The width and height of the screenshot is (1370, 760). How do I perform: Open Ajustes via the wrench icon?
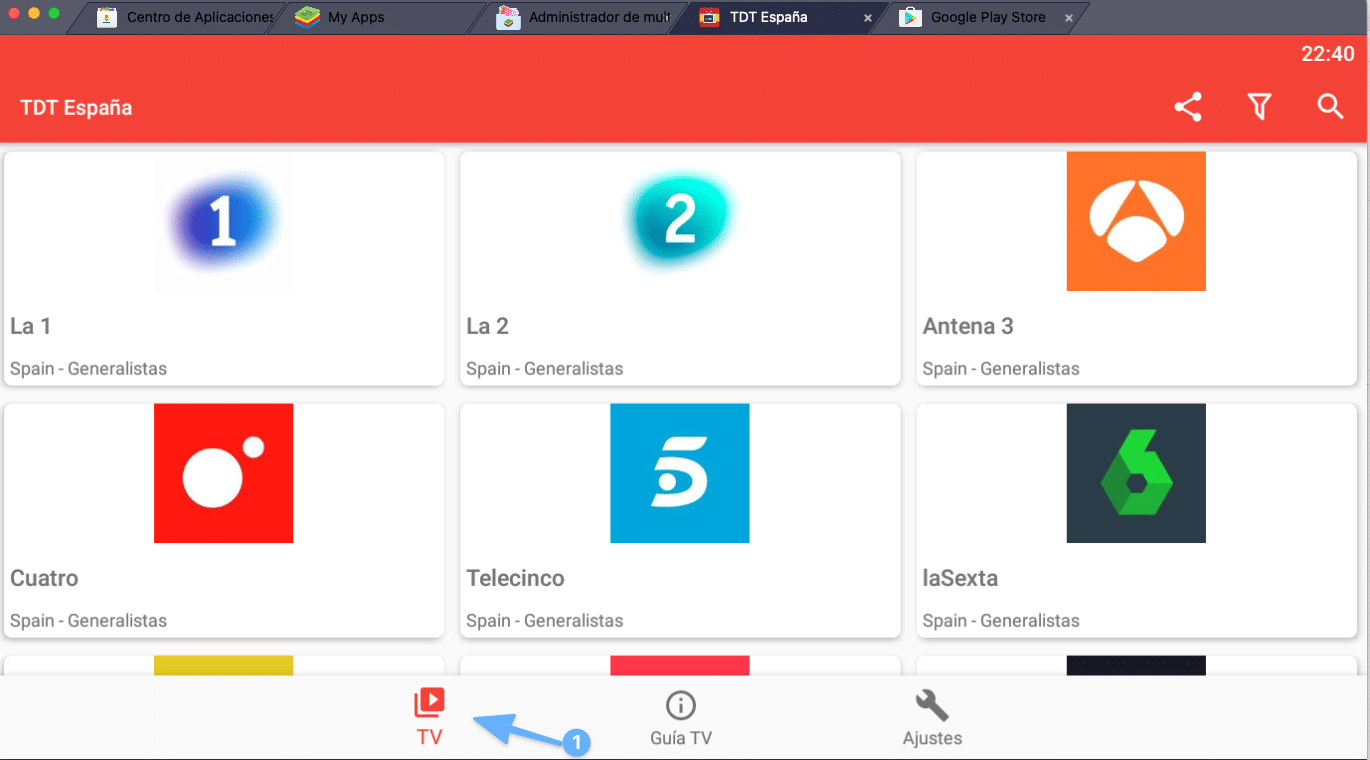point(931,704)
